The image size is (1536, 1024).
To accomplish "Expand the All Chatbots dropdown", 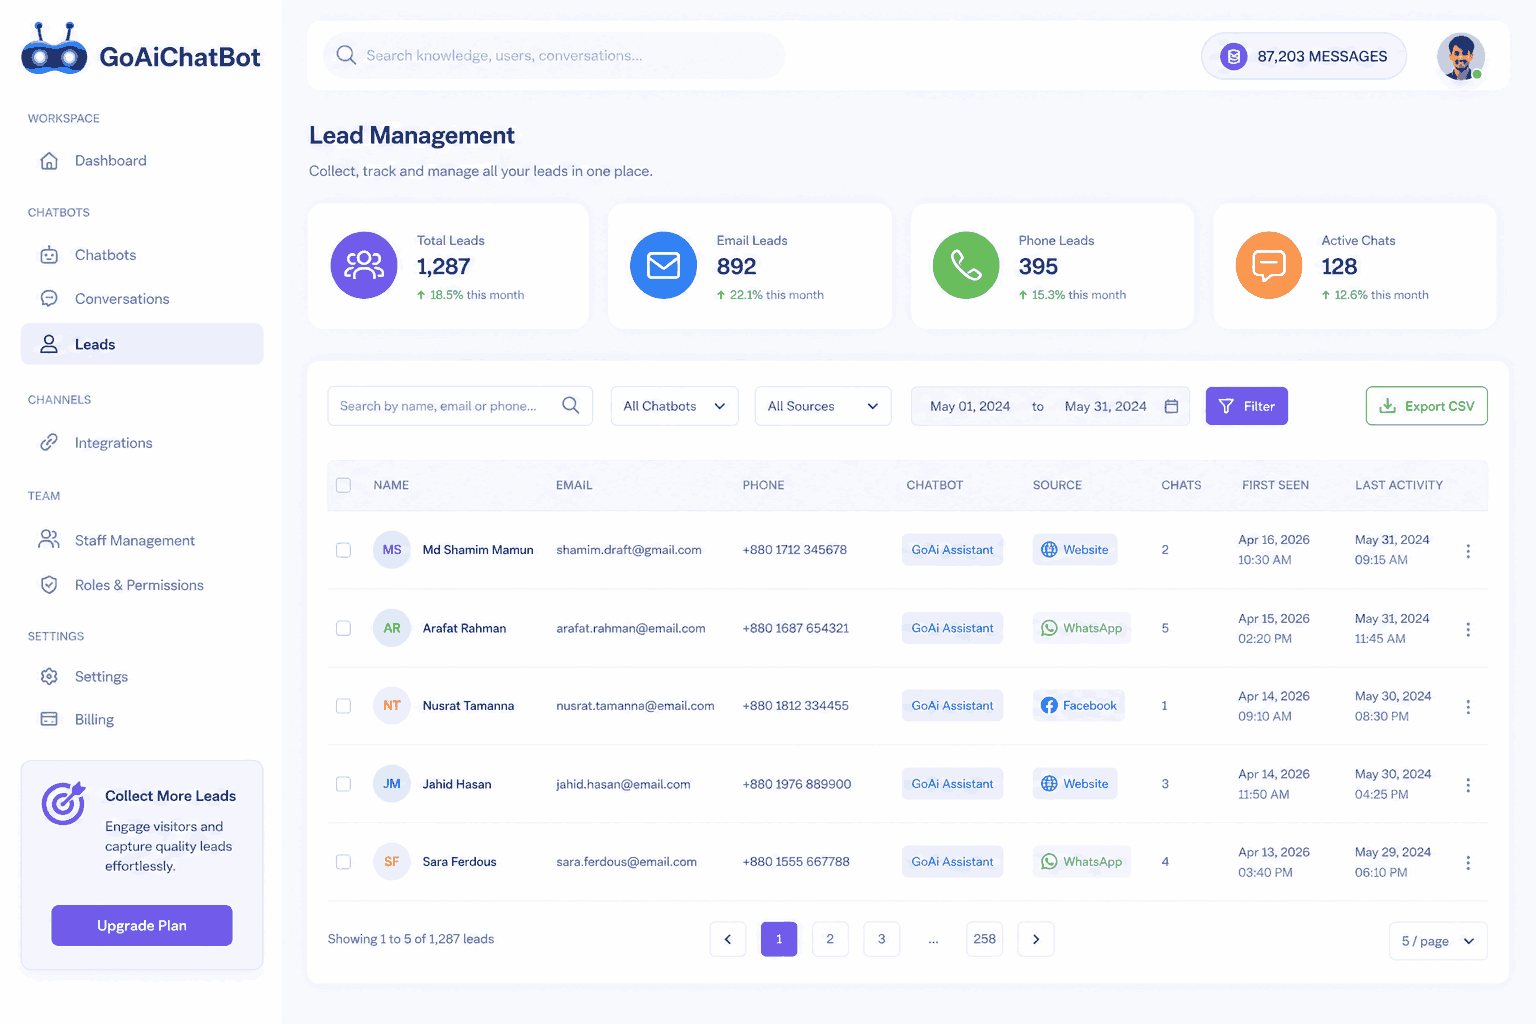I will [675, 406].
